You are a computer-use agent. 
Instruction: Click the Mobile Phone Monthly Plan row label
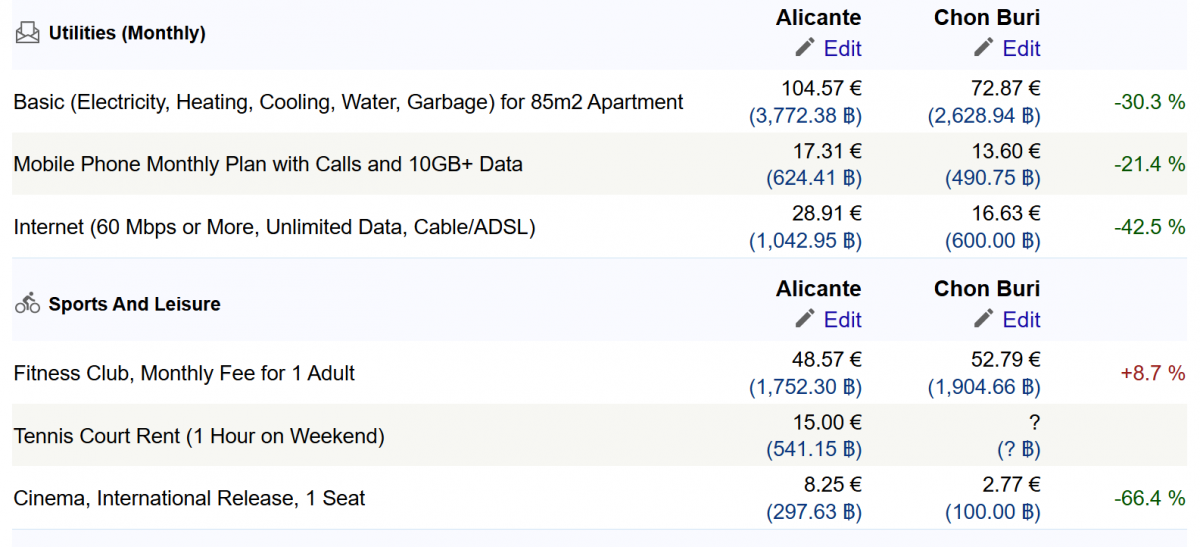coord(268,164)
